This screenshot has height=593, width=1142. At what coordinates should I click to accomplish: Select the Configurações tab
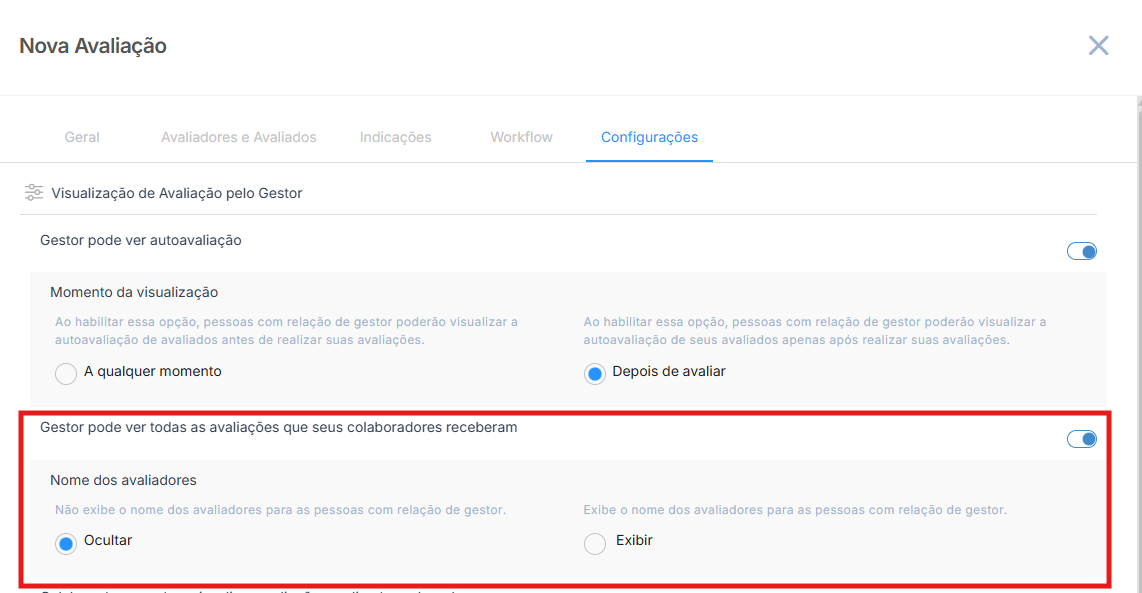[x=649, y=137]
